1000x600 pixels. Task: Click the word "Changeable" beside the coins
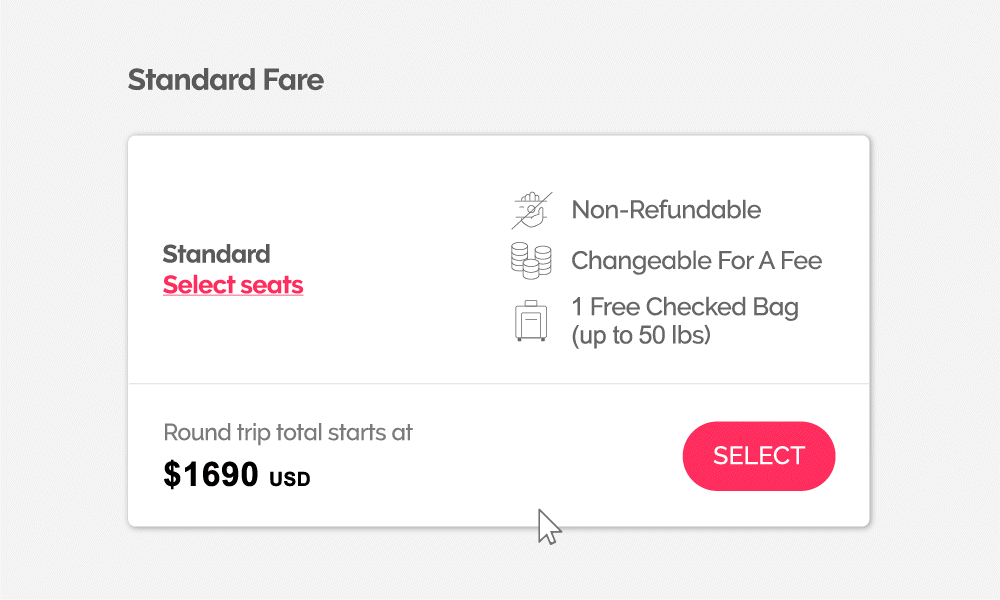click(x=633, y=261)
